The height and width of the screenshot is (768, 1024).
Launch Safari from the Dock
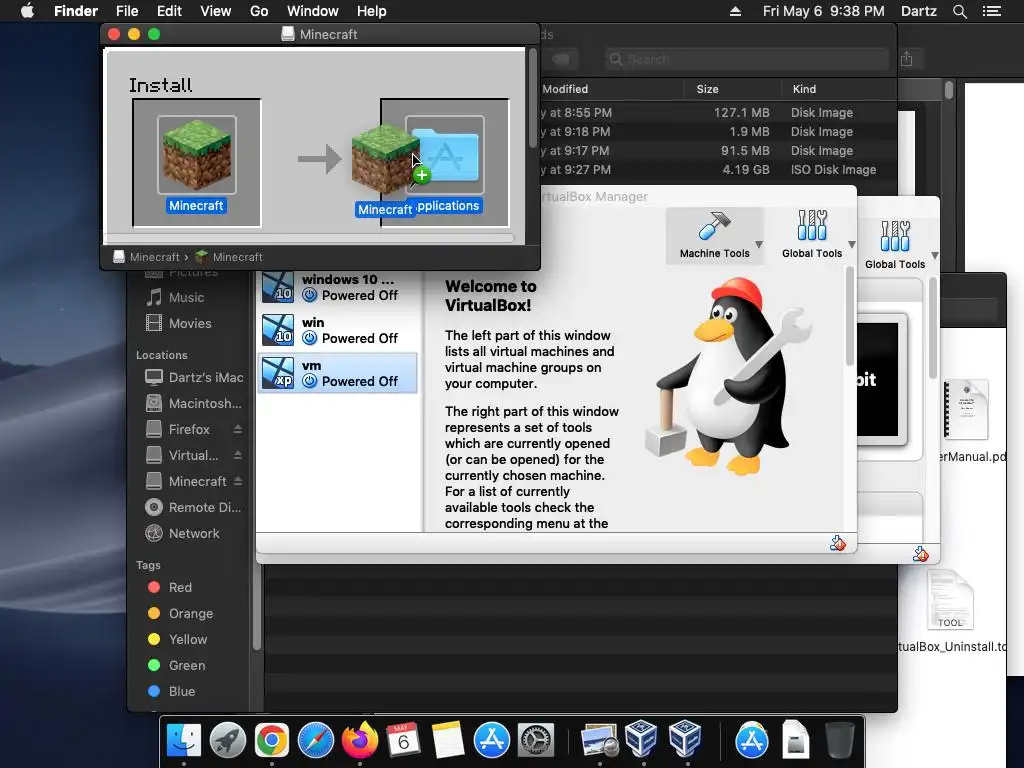[x=315, y=741]
